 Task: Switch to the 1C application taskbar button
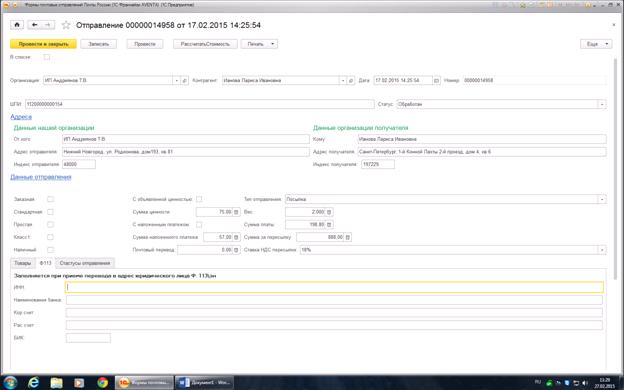144,382
